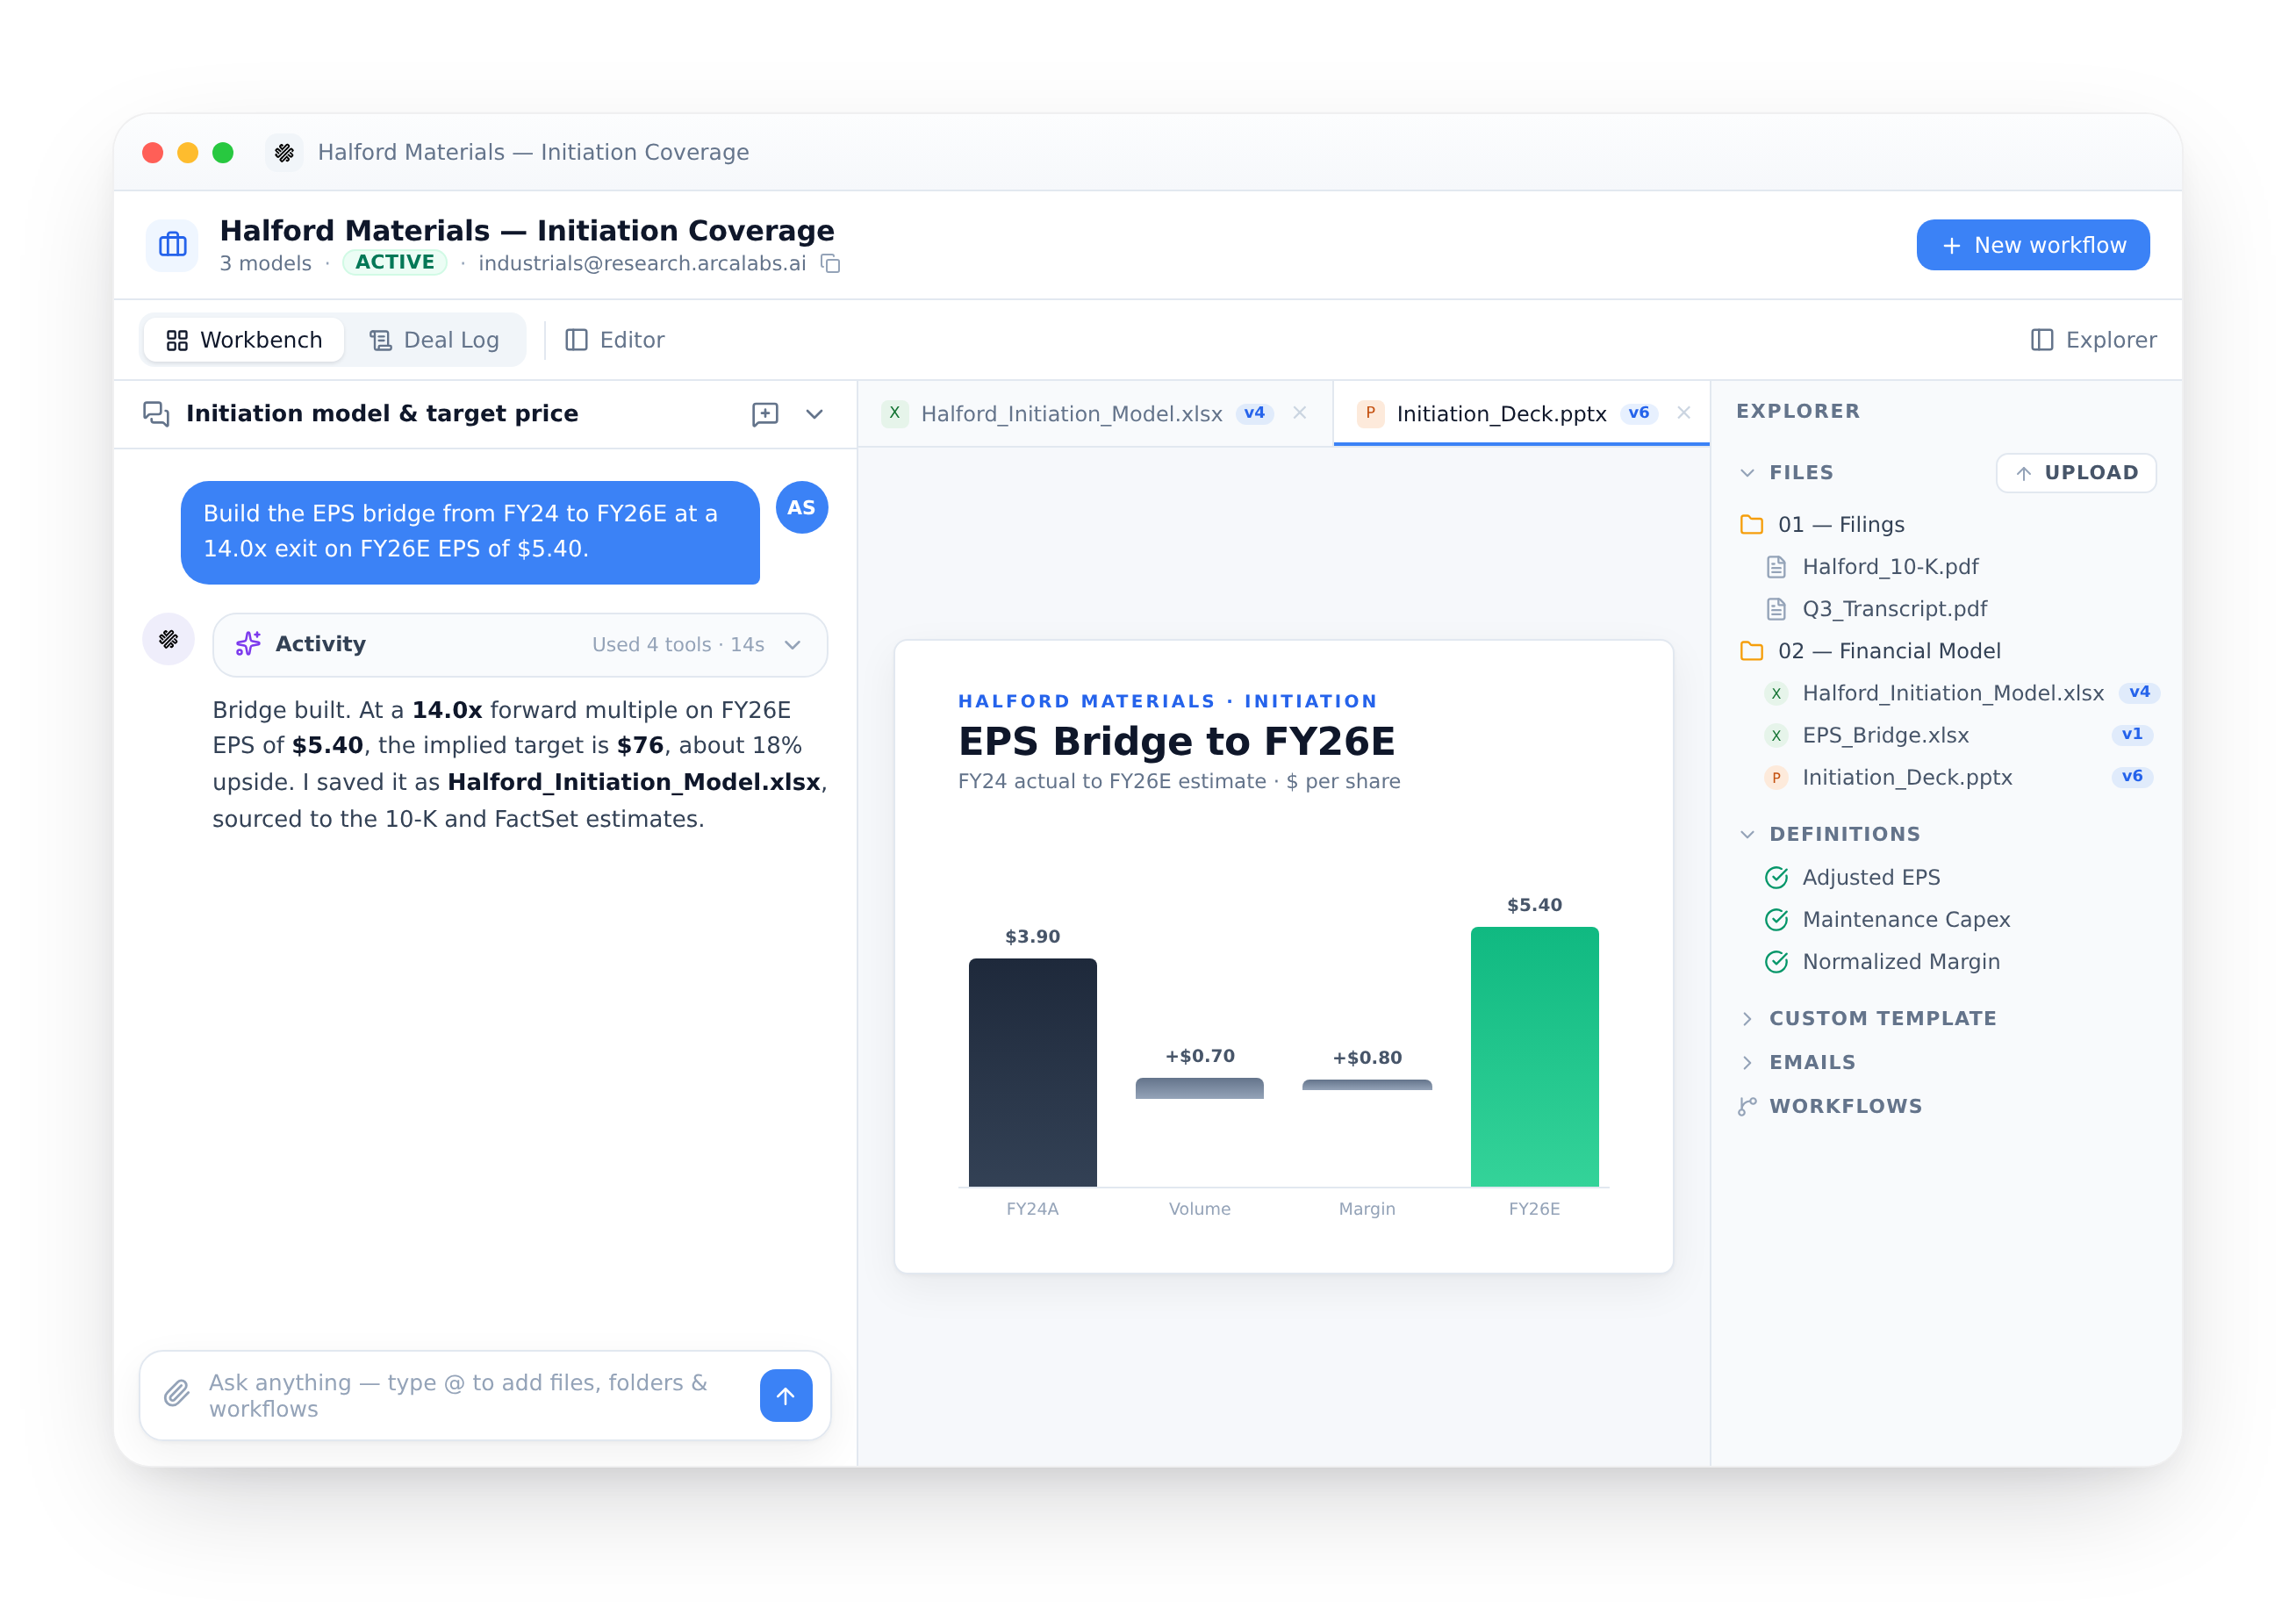Click the UPLOAD button
The image size is (2296, 1622).
2076,473
